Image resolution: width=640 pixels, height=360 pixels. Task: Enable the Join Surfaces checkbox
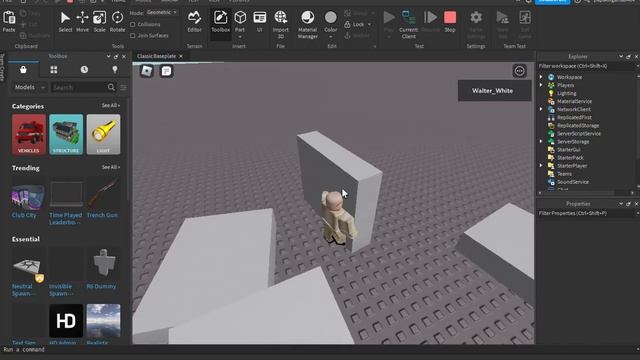[133, 36]
